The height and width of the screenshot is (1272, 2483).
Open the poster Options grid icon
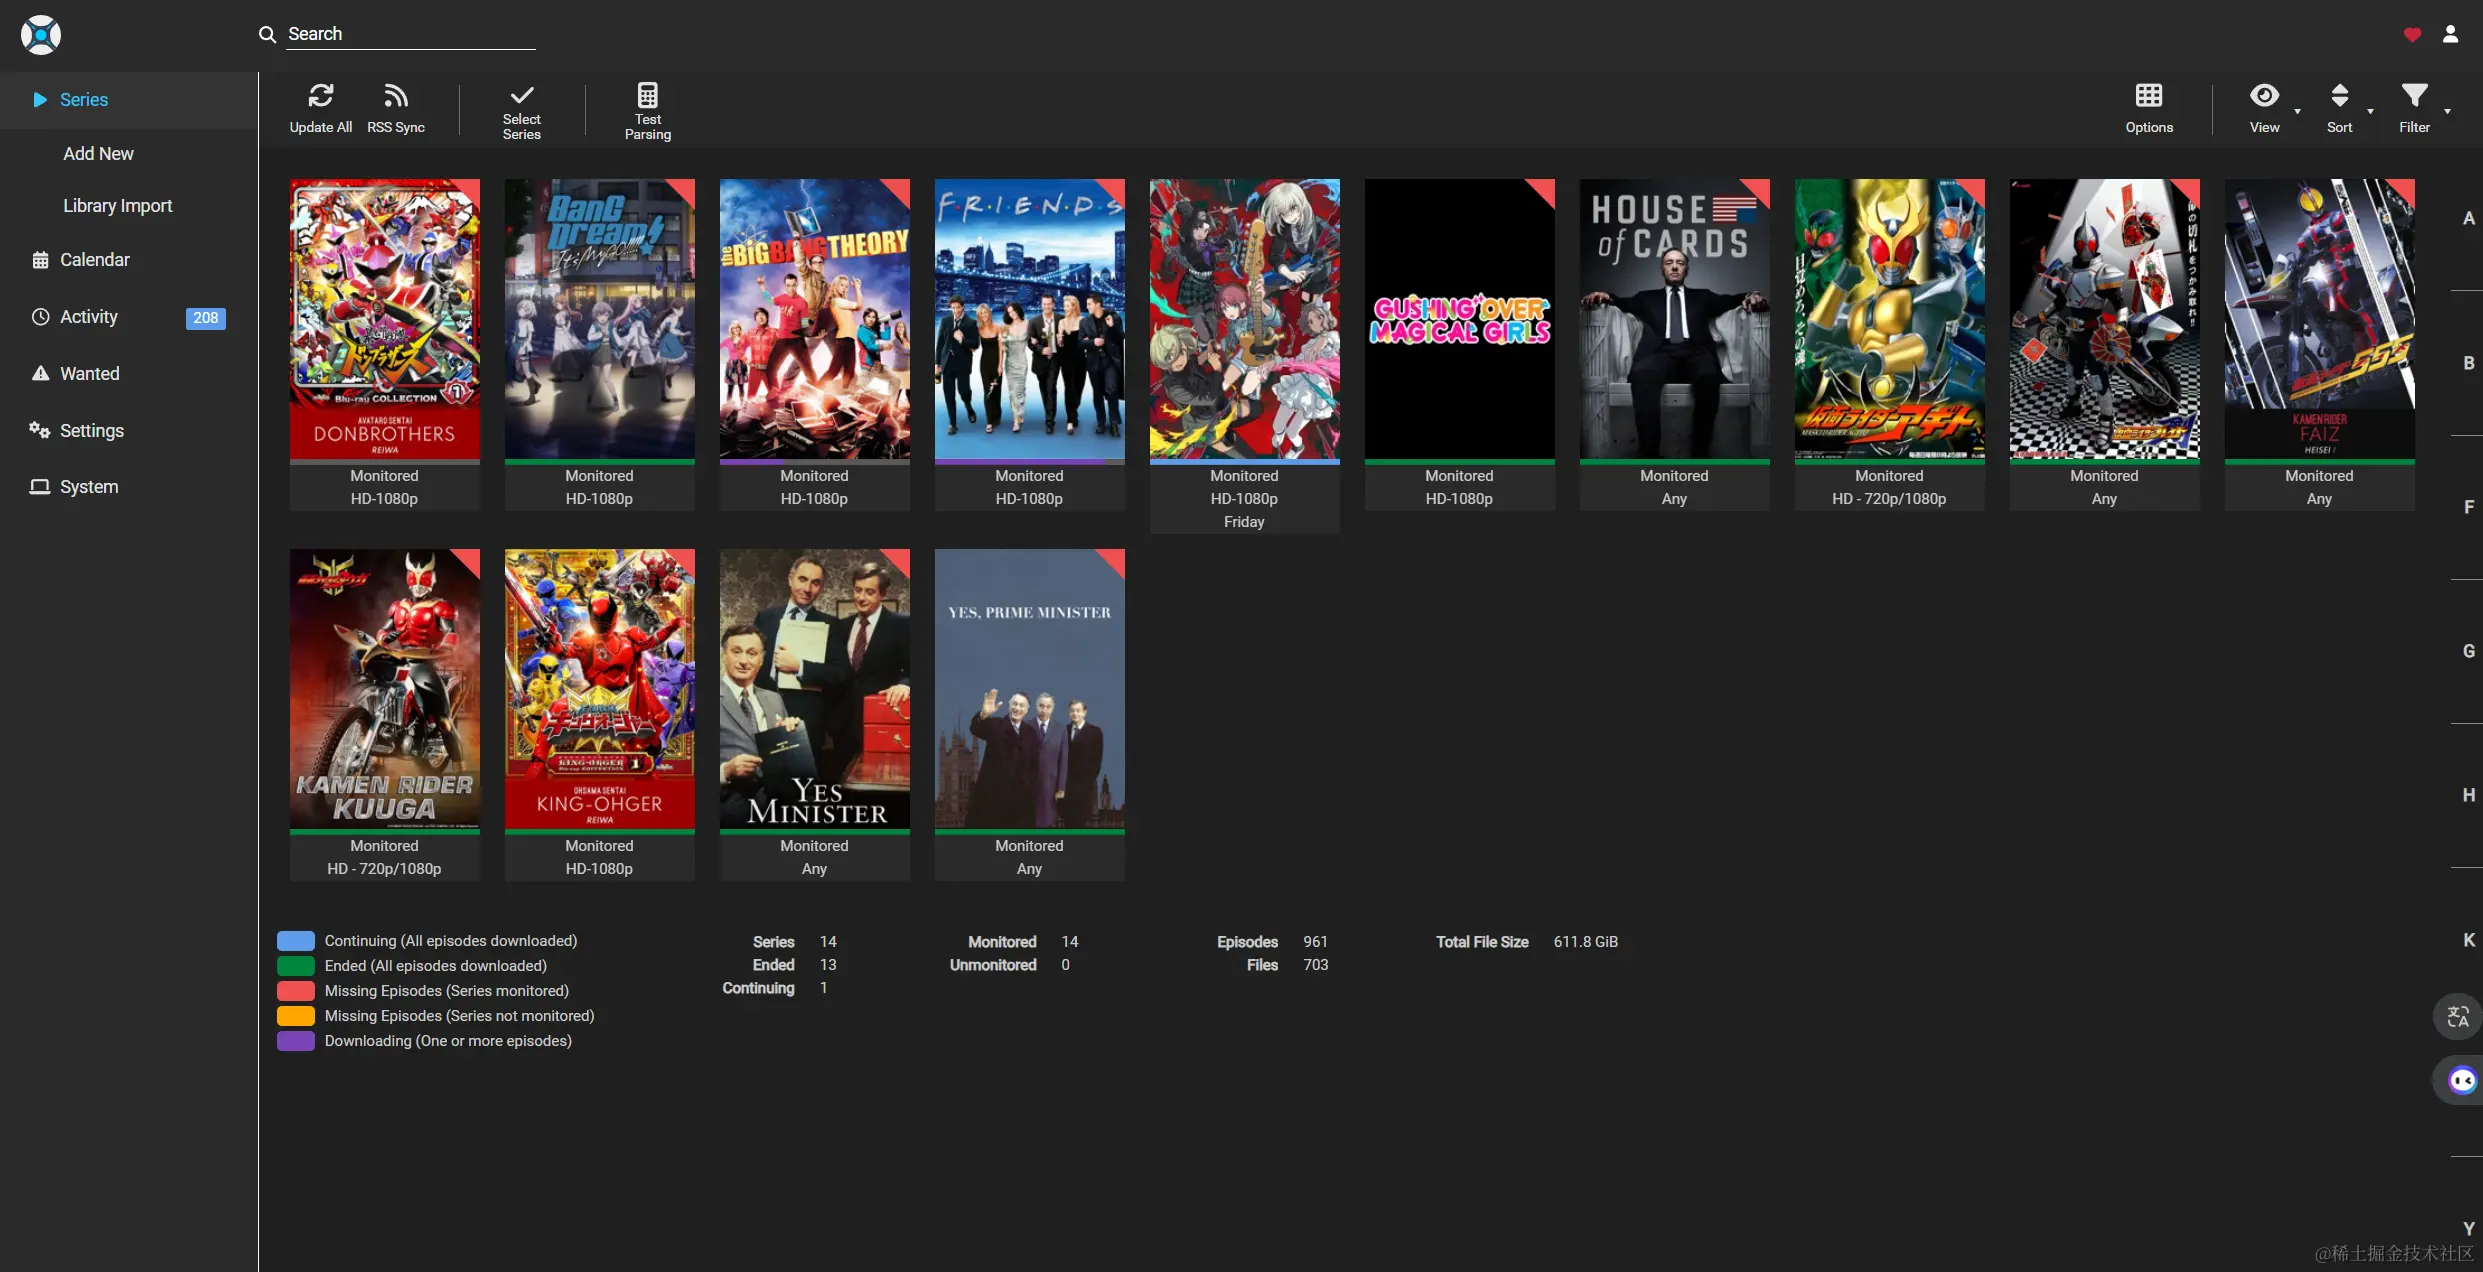click(2148, 96)
